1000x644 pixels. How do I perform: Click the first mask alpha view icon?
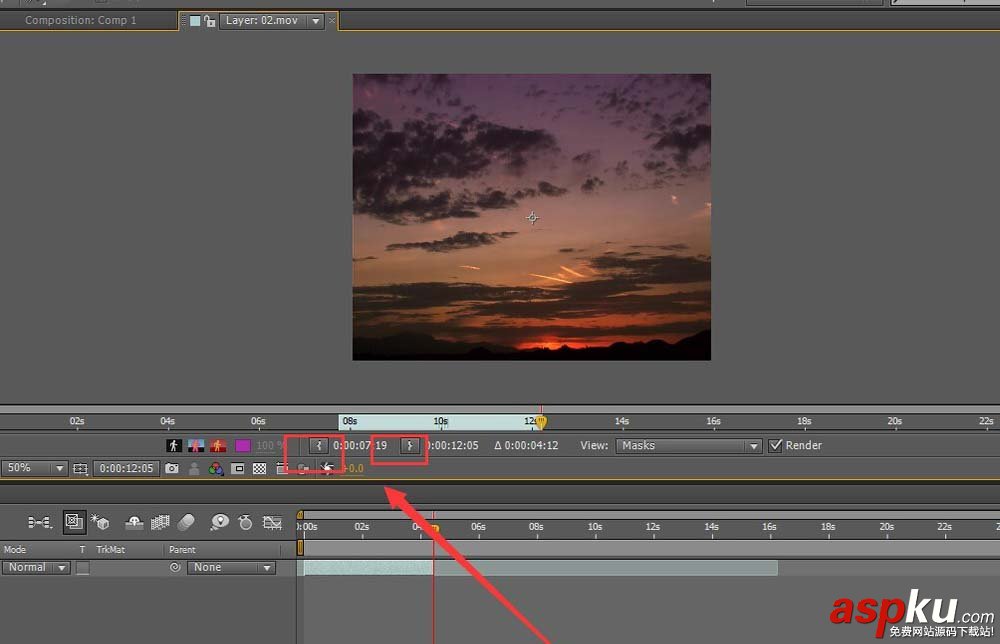173,446
